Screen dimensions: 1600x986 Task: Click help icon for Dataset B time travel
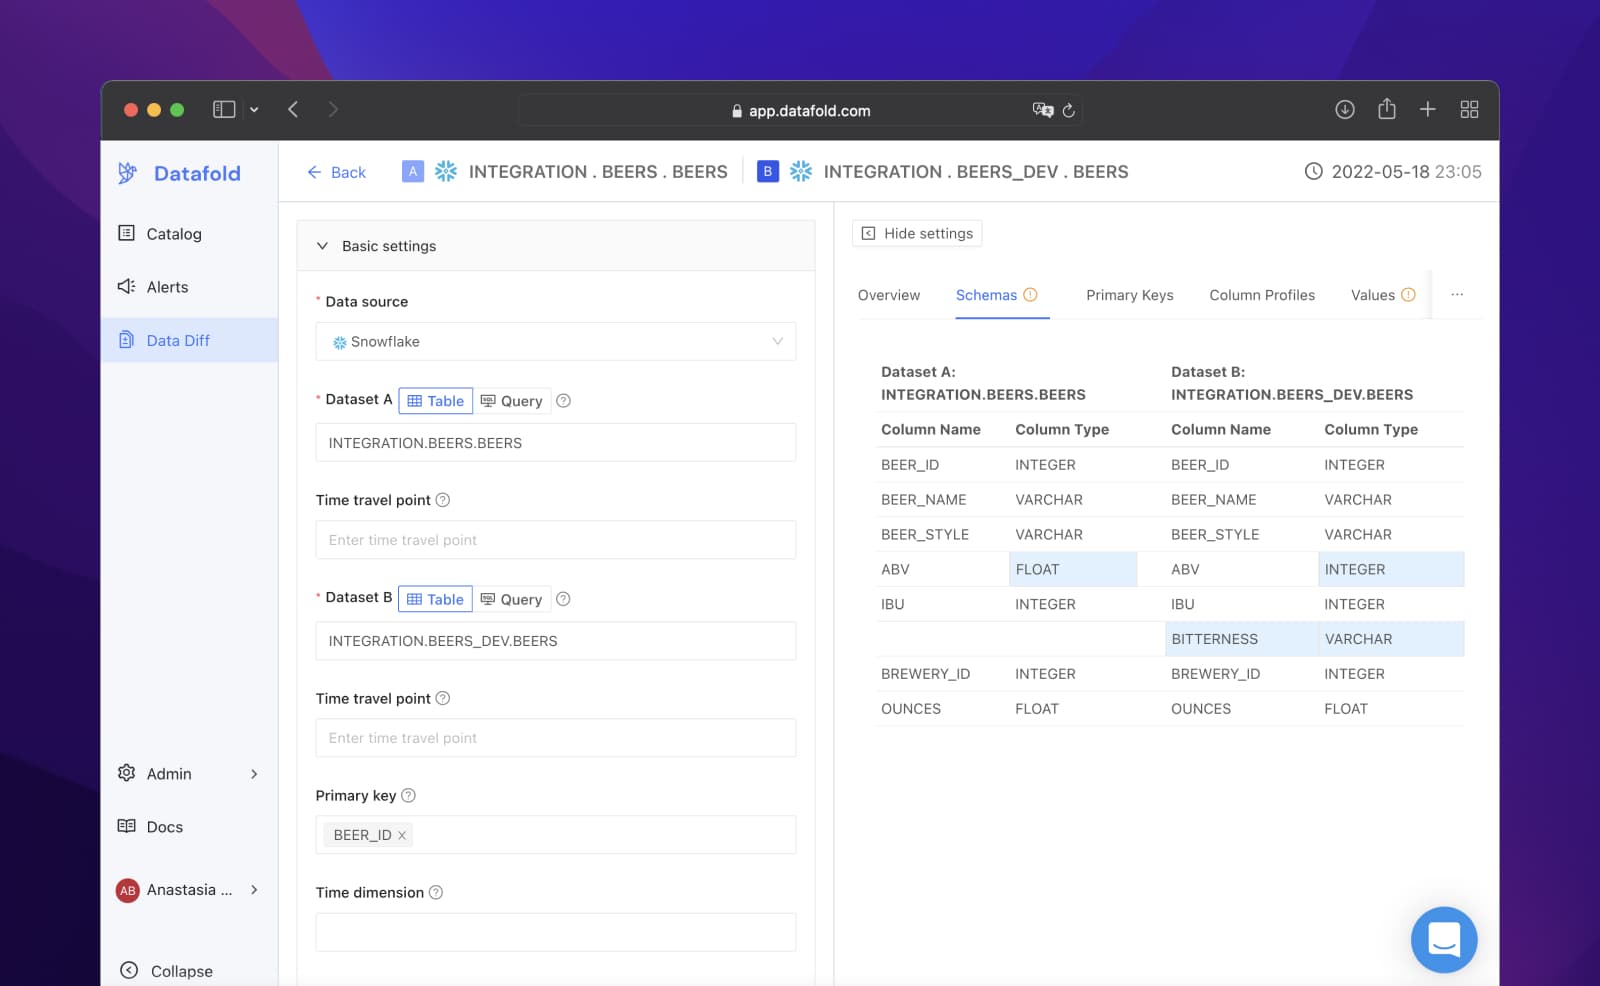443,698
